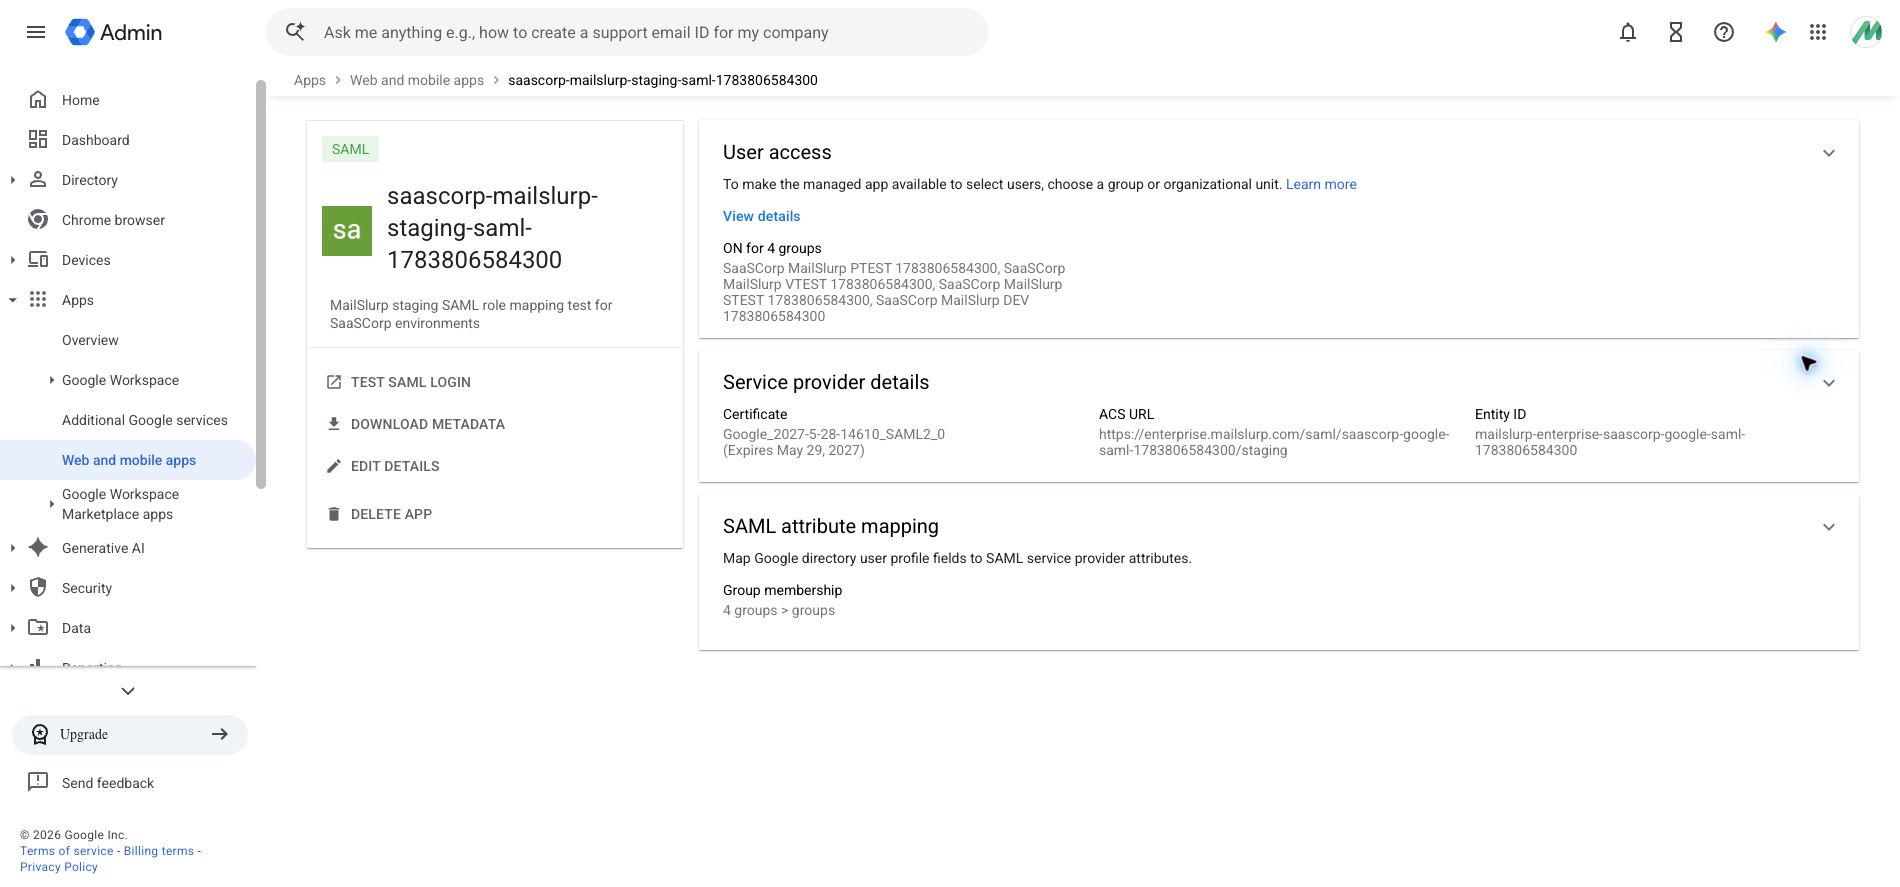The height and width of the screenshot is (887, 1900).
Task: Click the Data folder icon
Action: pyautogui.click(x=38, y=628)
